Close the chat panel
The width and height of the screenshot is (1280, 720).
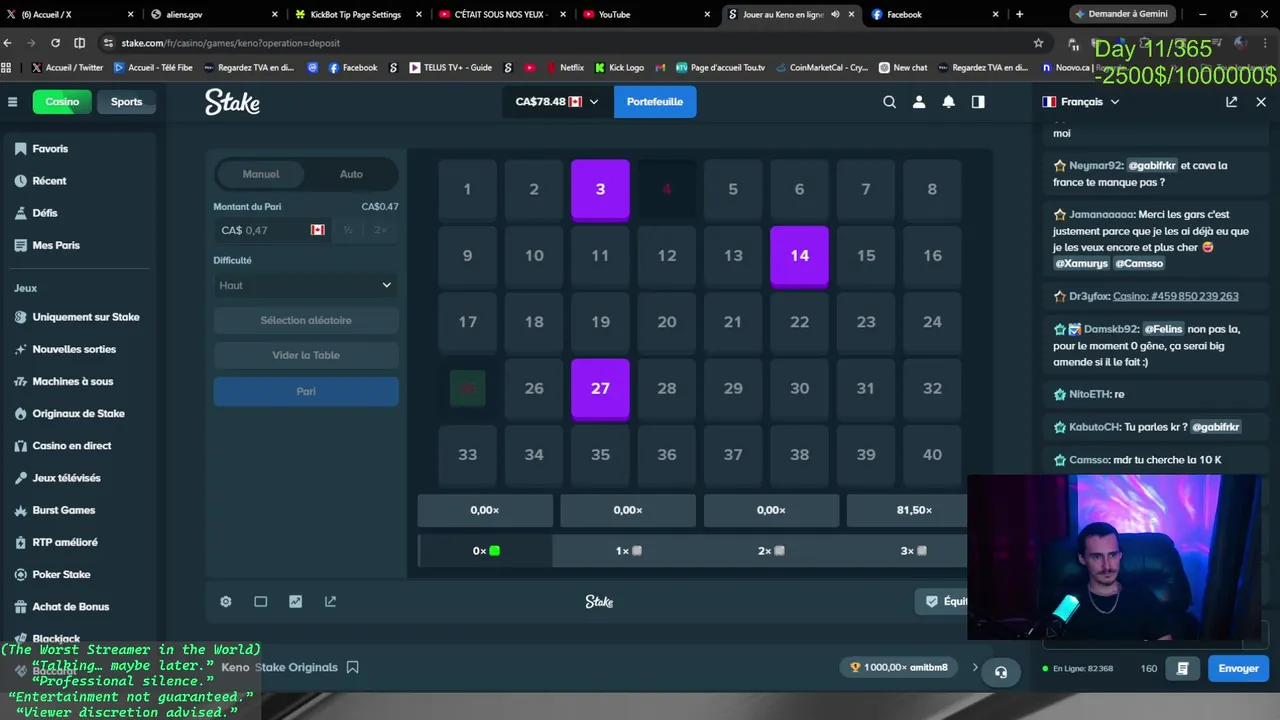(x=1261, y=102)
